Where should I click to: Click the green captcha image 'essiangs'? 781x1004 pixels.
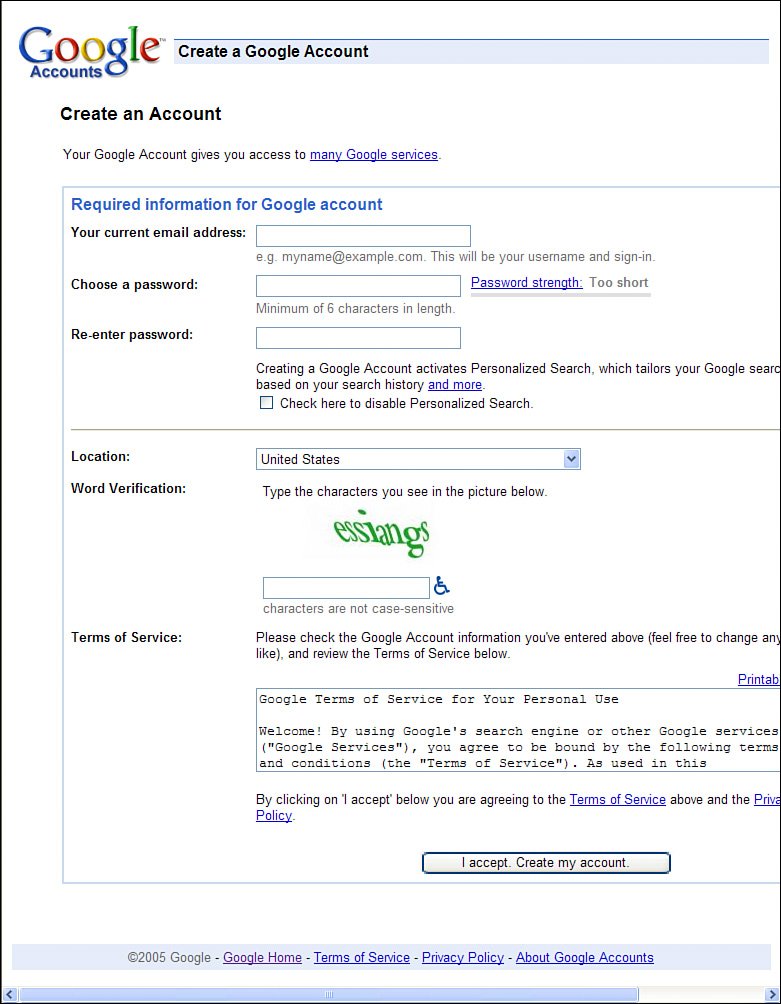[382, 533]
